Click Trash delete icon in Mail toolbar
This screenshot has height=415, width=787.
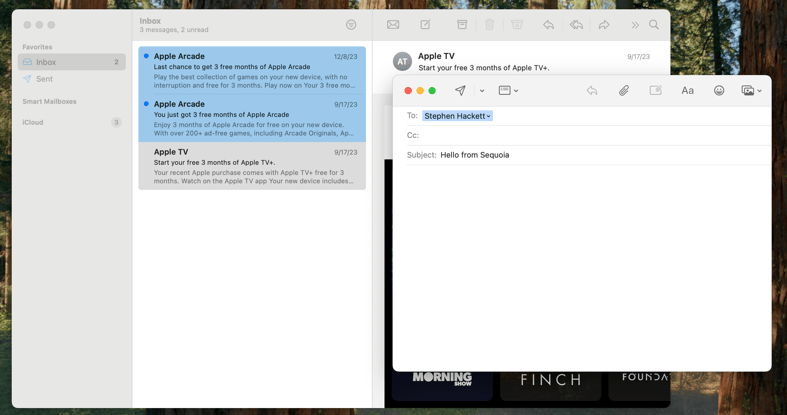pos(490,25)
